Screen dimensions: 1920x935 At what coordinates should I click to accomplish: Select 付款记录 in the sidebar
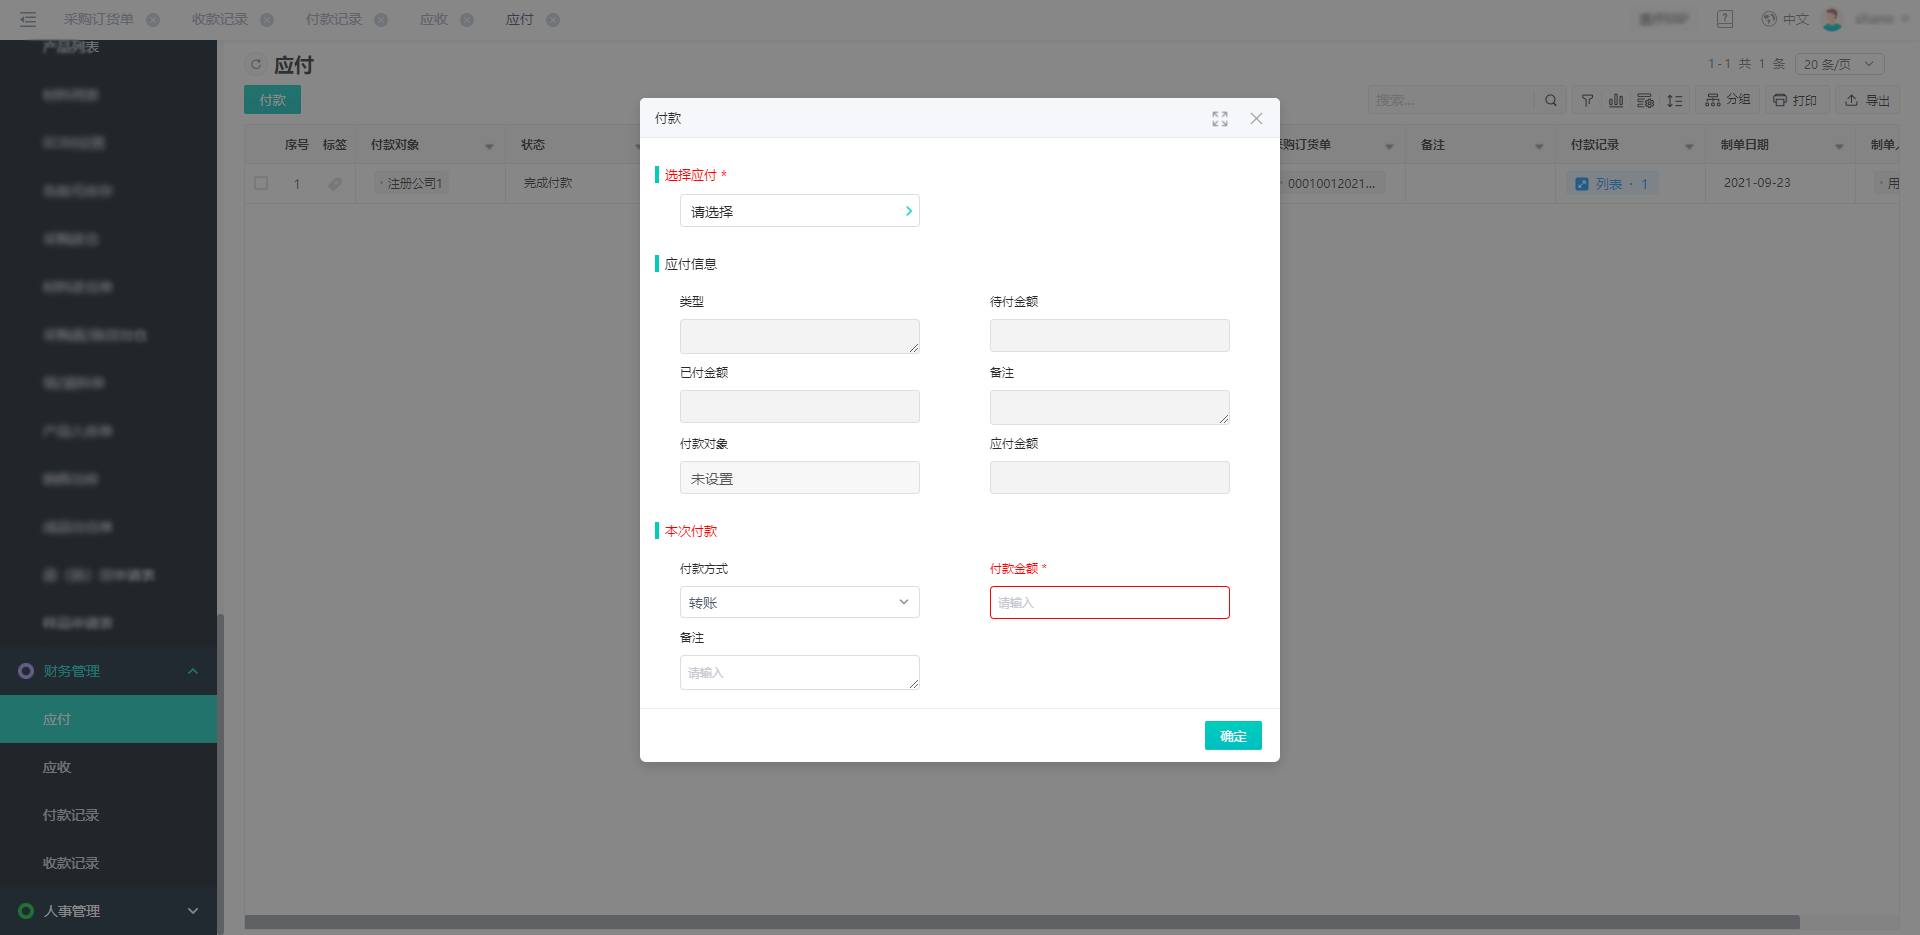[108, 815]
